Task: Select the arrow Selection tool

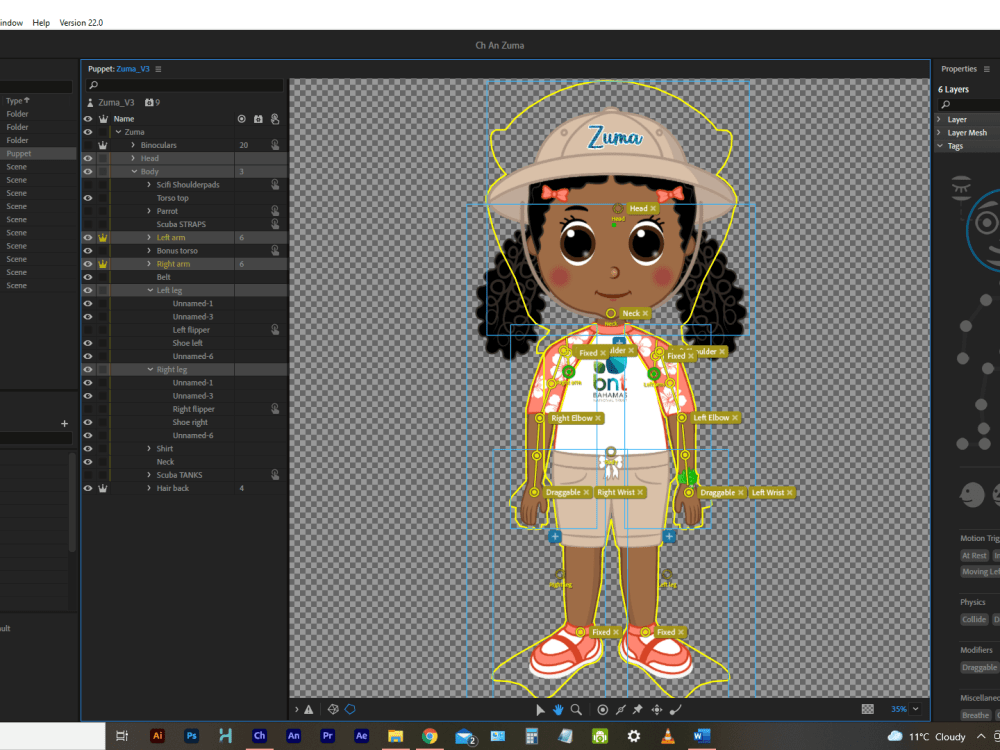Action: 540,710
